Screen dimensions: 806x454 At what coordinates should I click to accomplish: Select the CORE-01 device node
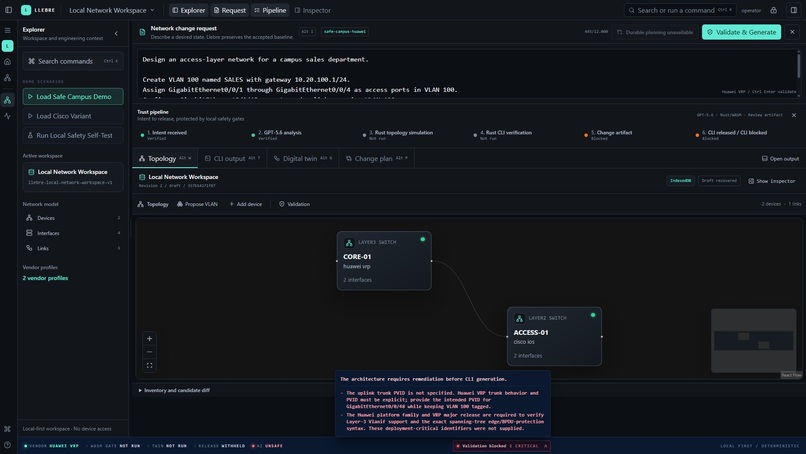click(x=384, y=261)
